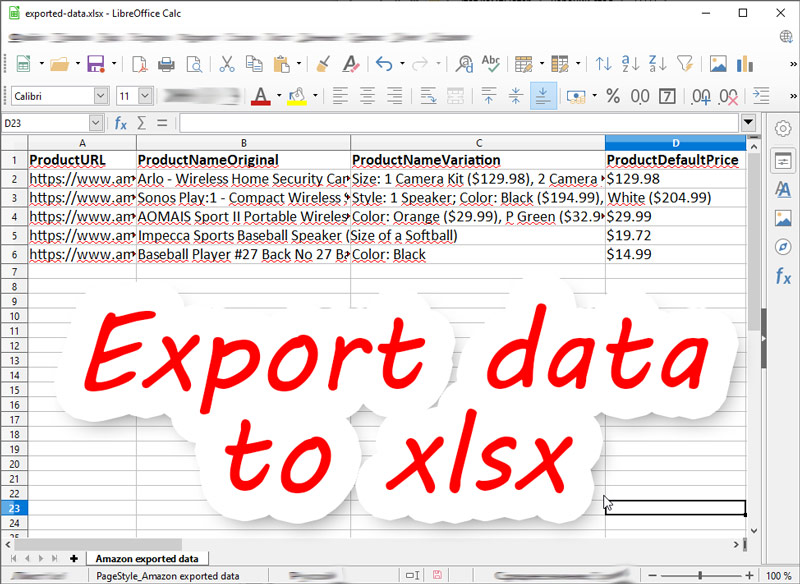This screenshot has width=800, height=584.
Task: Click the Formula equals icon
Action: (162, 123)
